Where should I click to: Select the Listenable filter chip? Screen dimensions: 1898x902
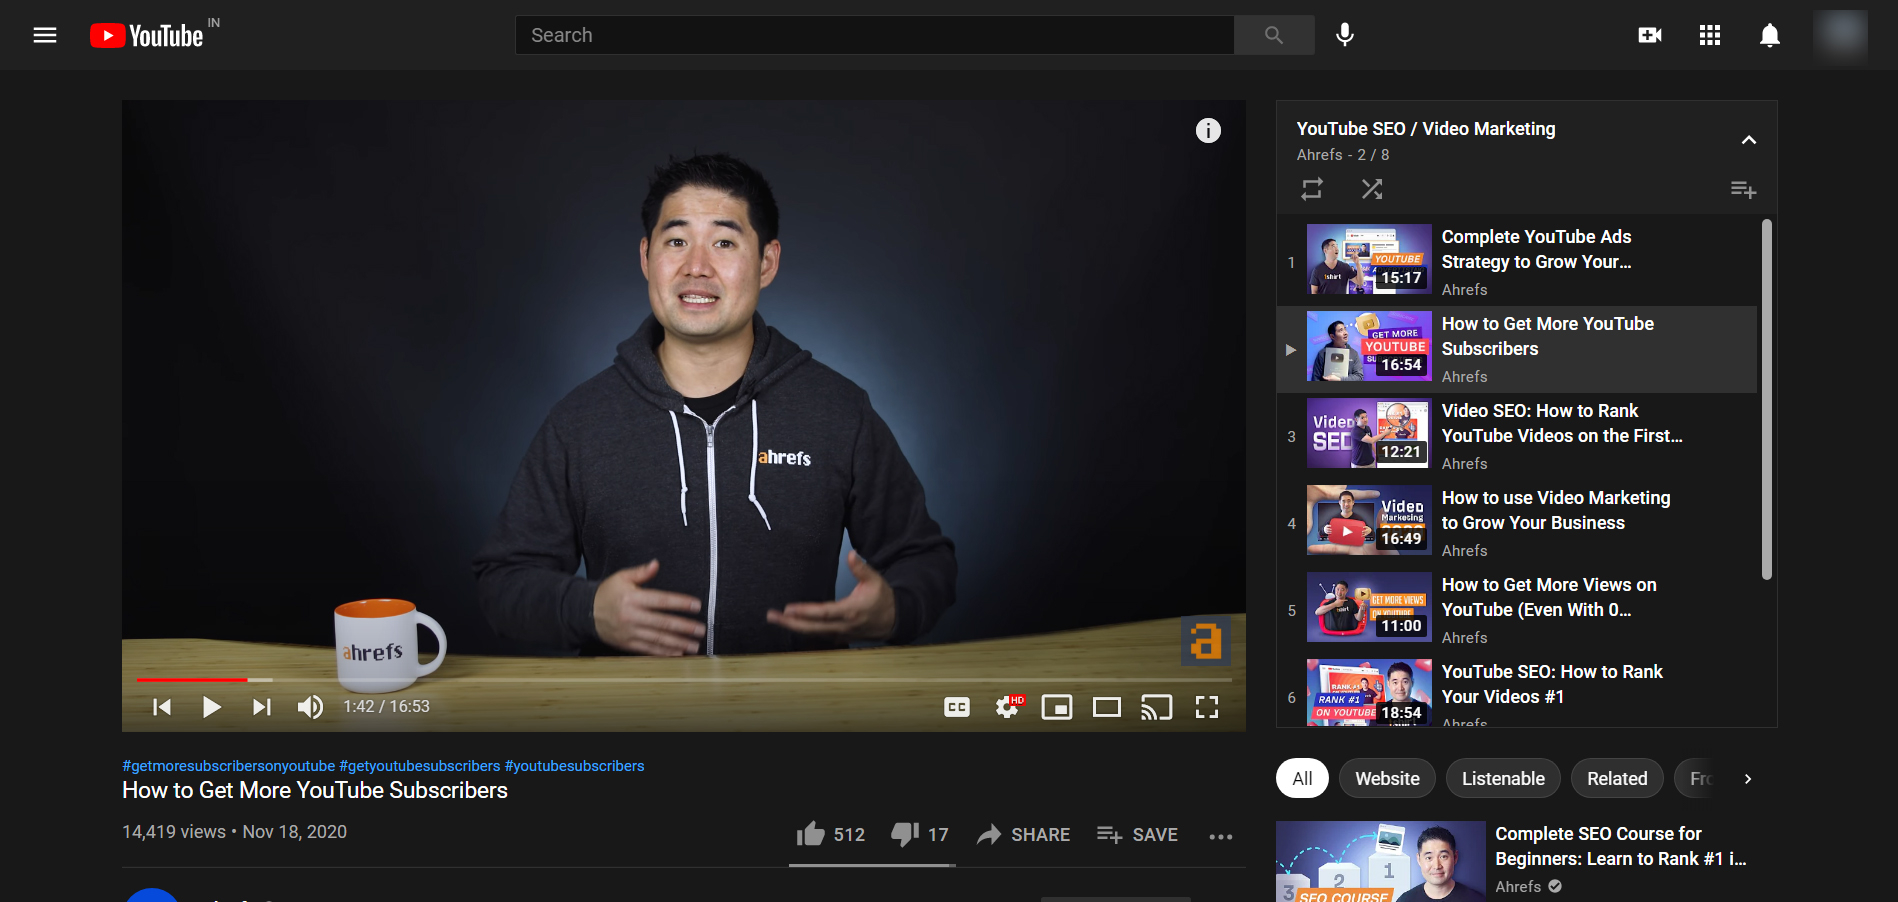[x=1503, y=779]
